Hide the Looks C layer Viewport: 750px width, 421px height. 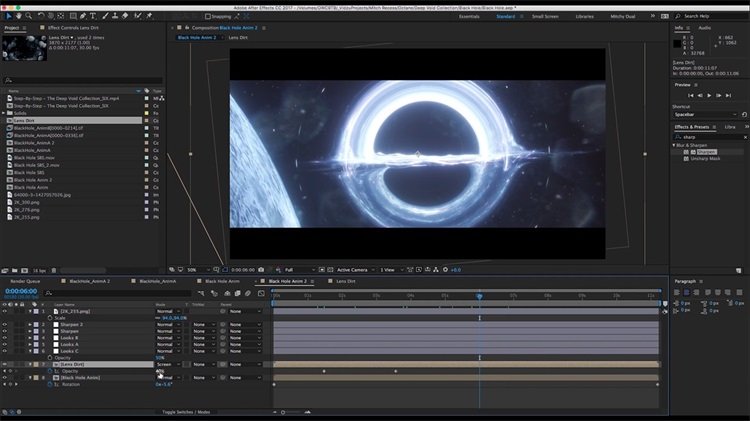[5, 351]
